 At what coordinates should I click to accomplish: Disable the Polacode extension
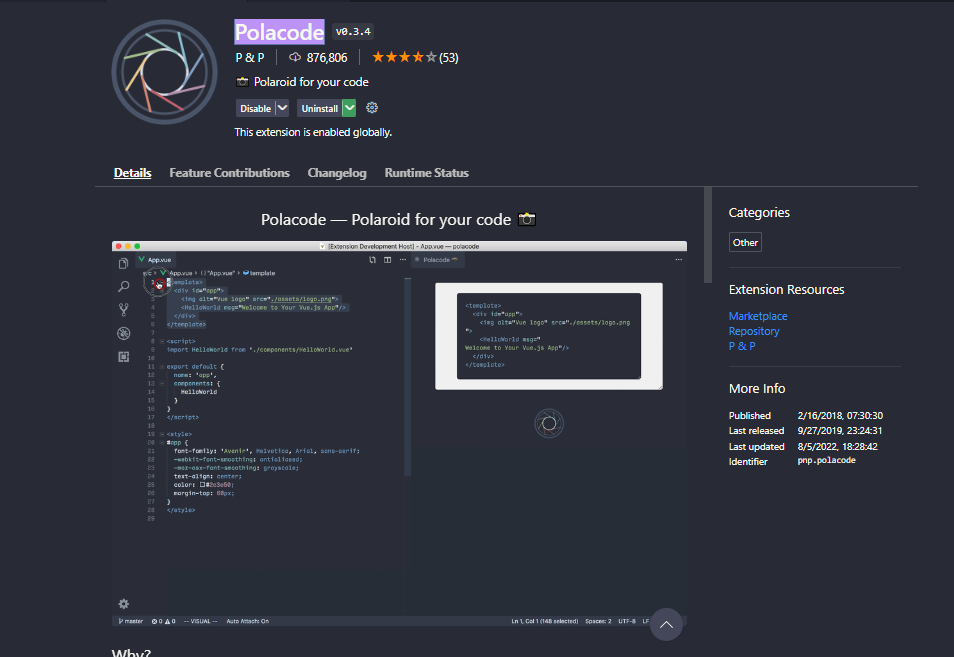point(256,108)
